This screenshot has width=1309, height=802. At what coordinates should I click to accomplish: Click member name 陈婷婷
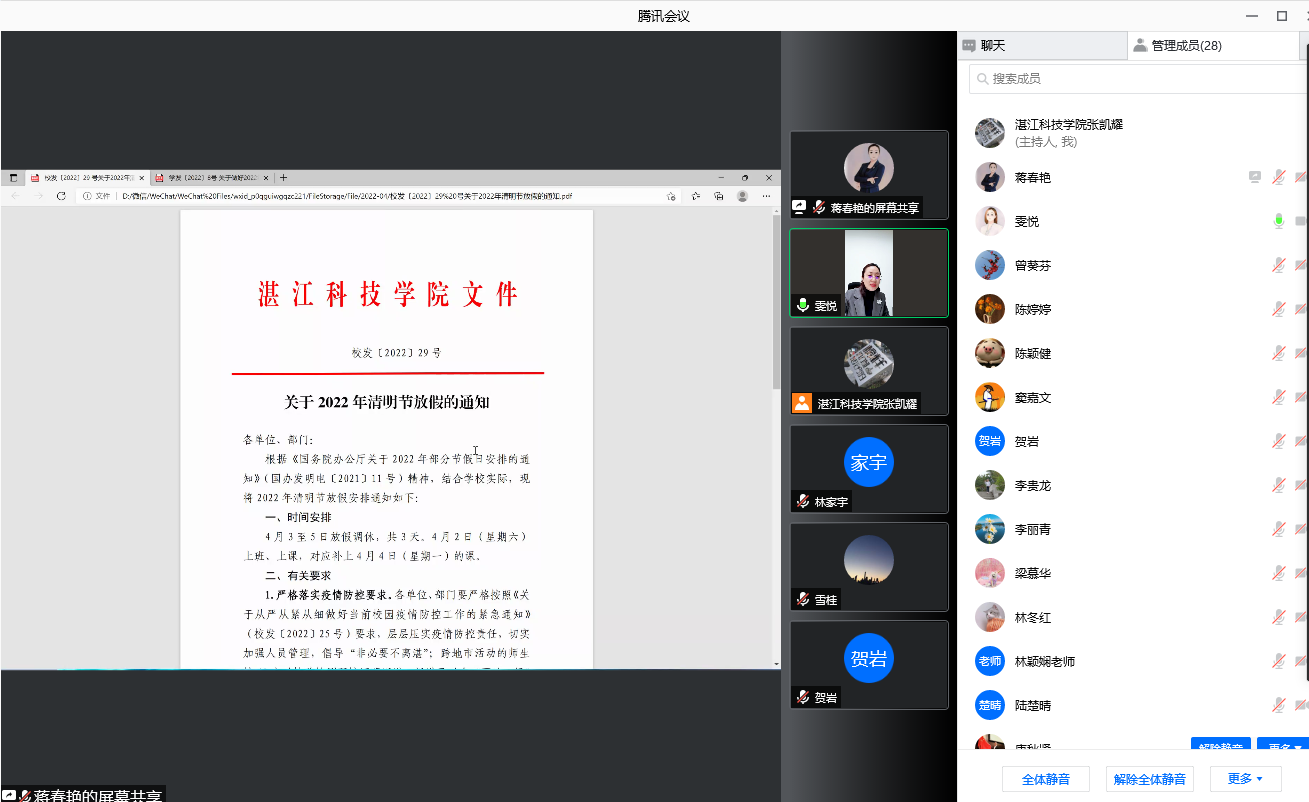(1033, 309)
